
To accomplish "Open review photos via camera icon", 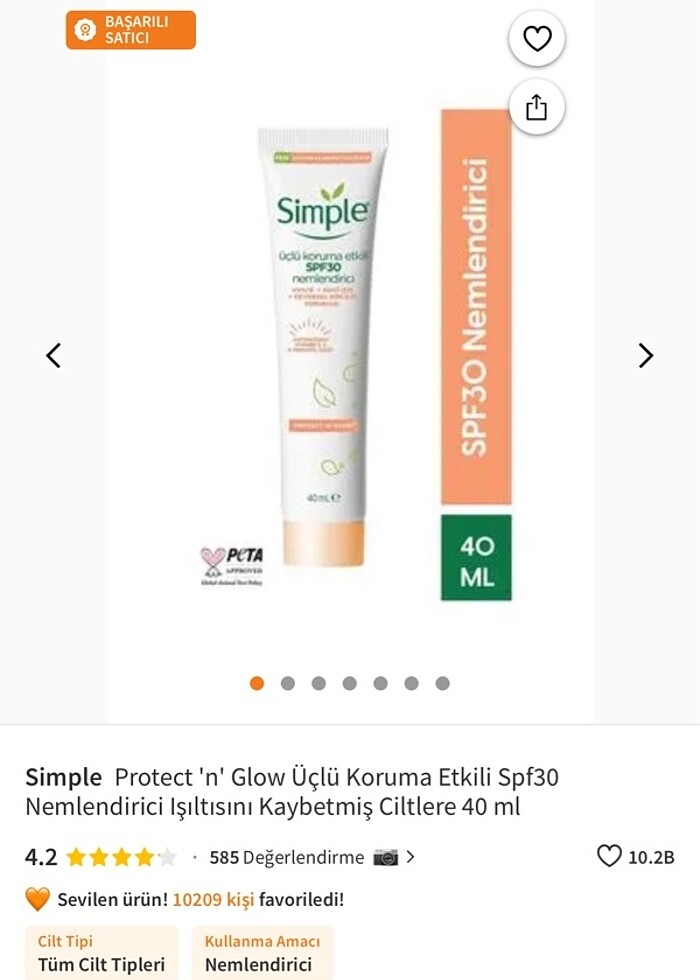I will pyautogui.click(x=386, y=858).
